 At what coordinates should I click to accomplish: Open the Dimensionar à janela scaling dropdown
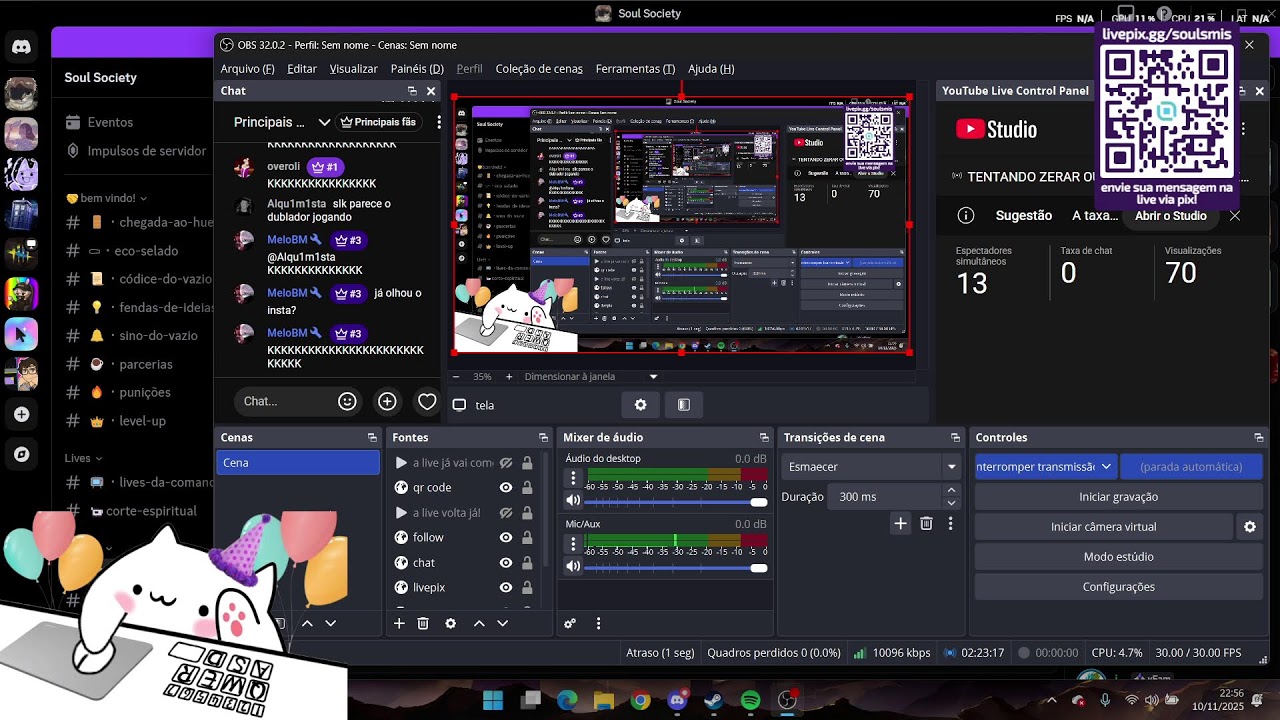pyautogui.click(x=653, y=377)
